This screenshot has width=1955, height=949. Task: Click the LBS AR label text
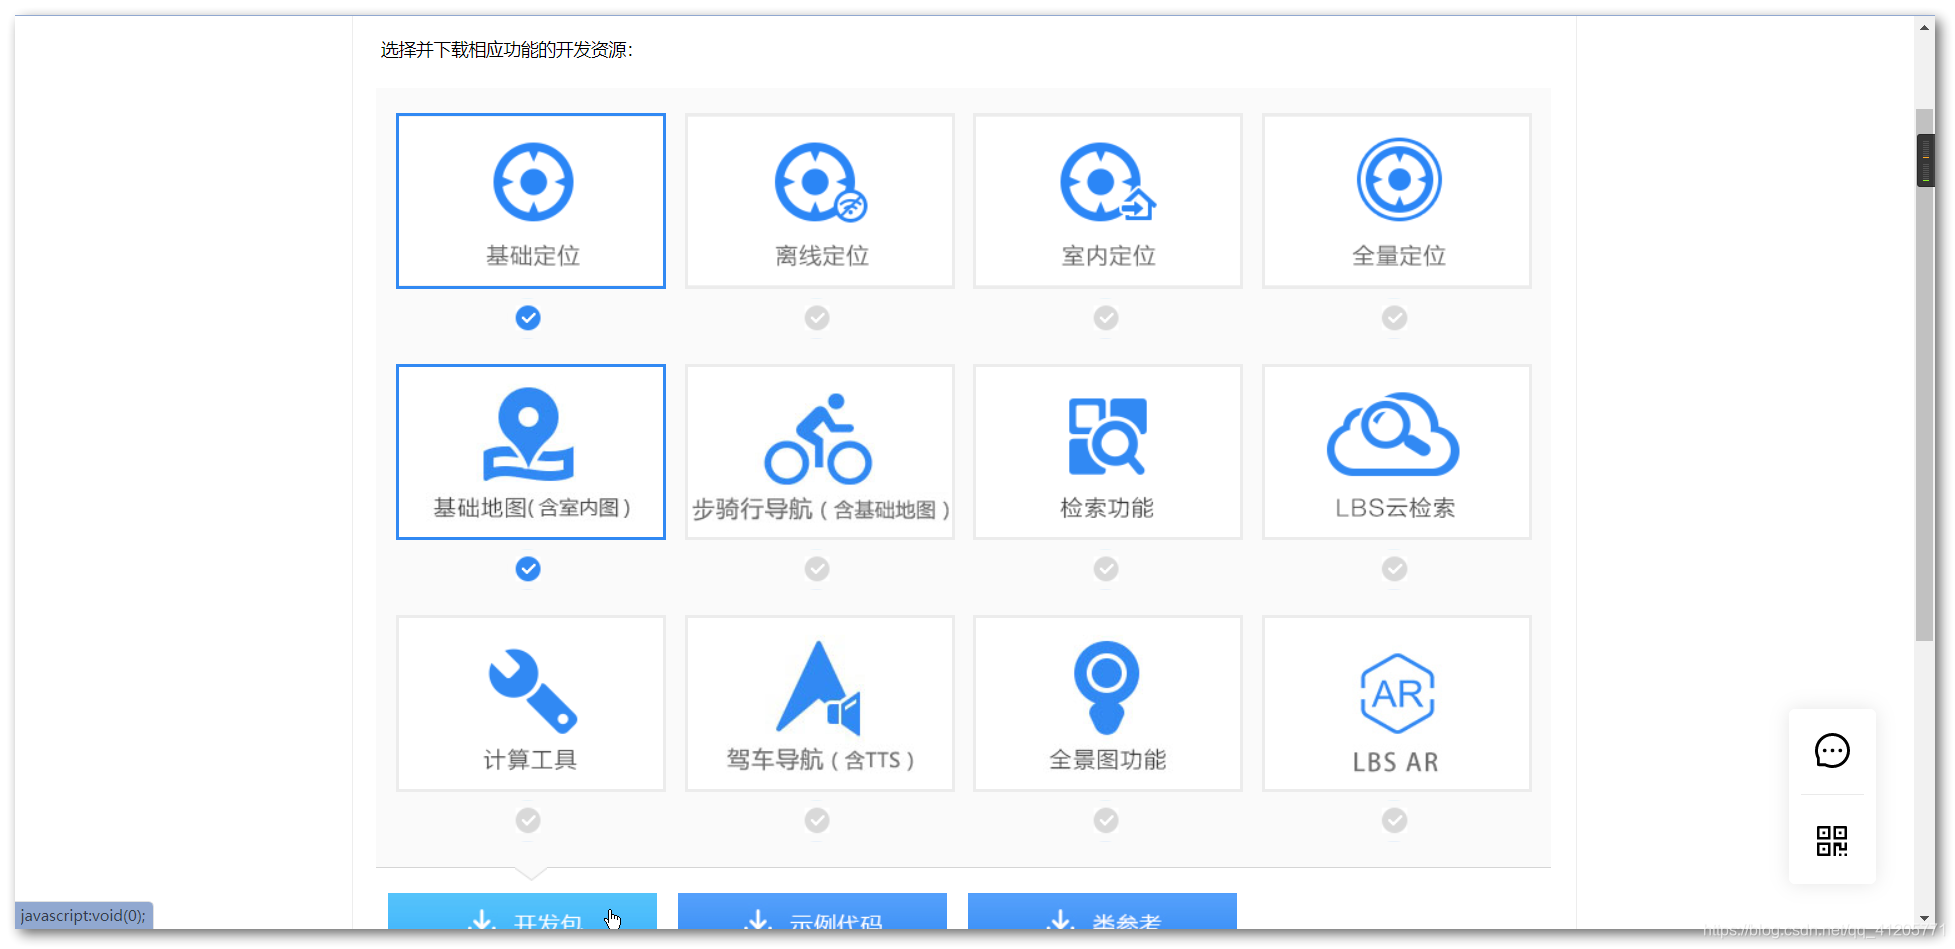(x=1395, y=762)
